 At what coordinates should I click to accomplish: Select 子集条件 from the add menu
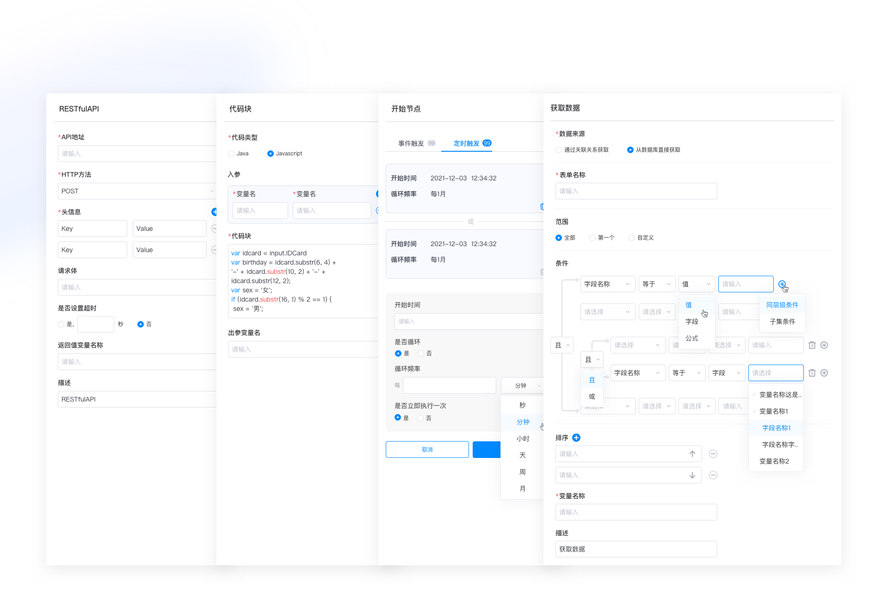coord(782,321)
